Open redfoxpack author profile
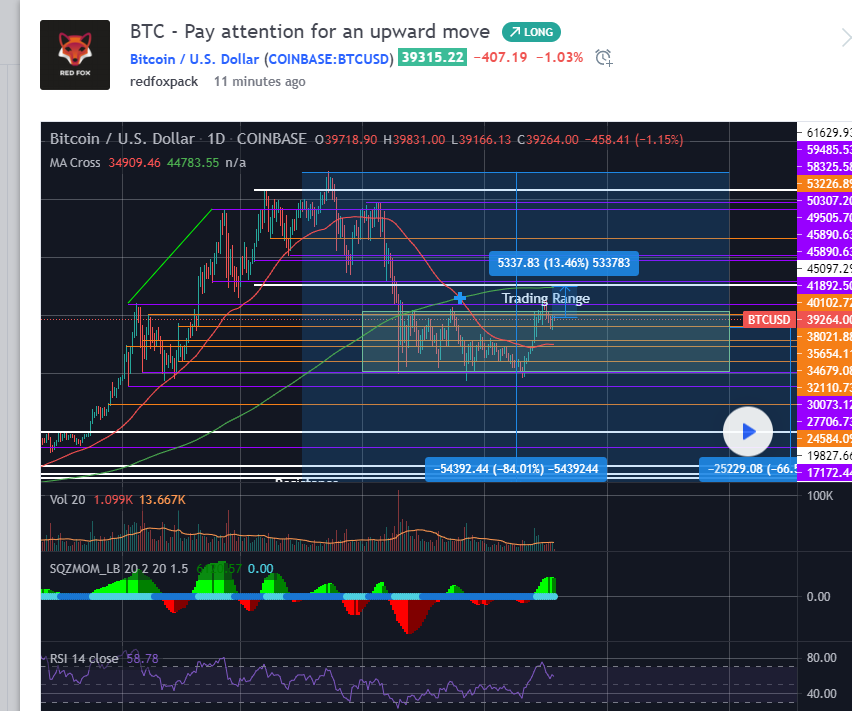 click(164, 82)
